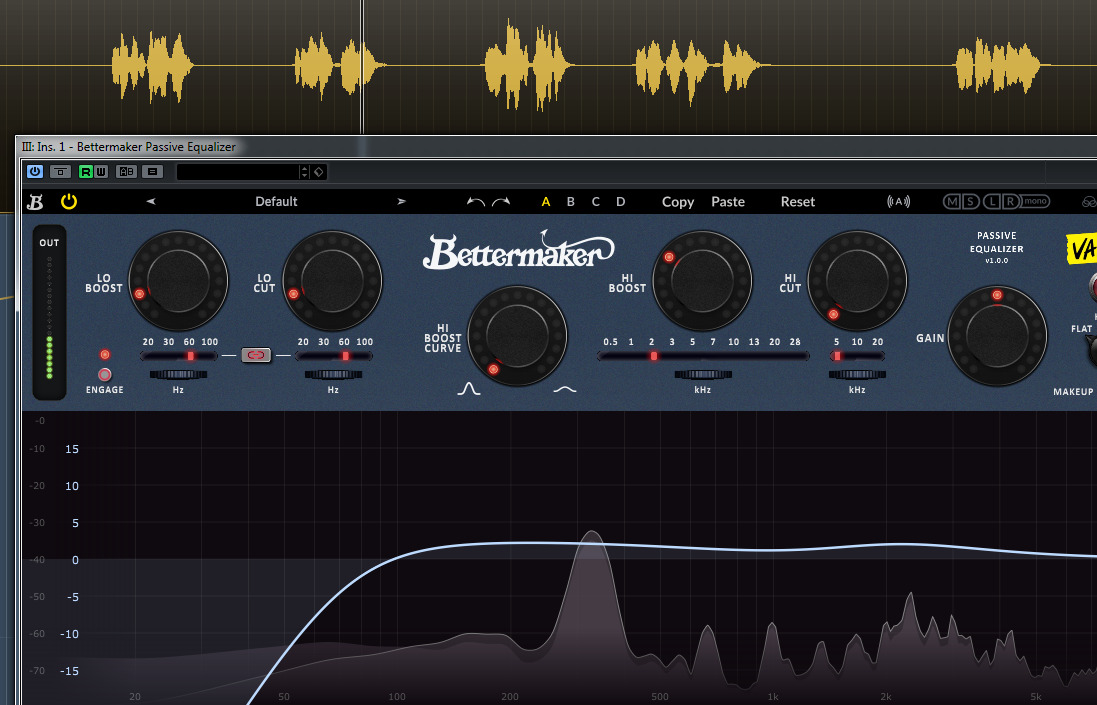Click the Paste button
The width and height of the screenshot is (1097, 705).
coord(728,201)
